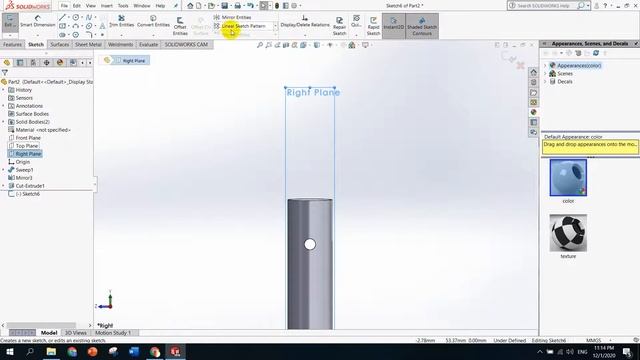Screen dimensions: 640x360
Task: Expand Decals in the task pane
Action: pos(545,82)
